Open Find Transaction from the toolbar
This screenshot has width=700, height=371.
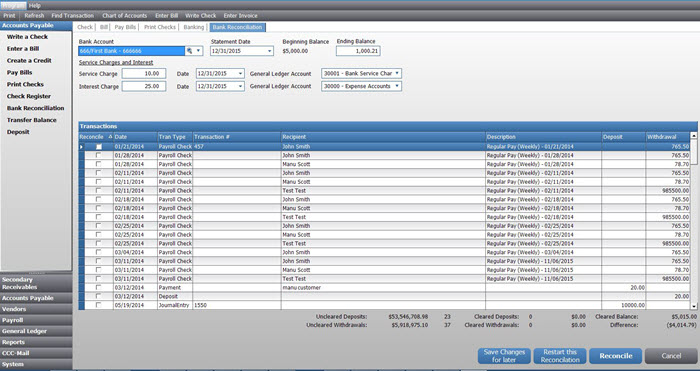tap(72, 16)
